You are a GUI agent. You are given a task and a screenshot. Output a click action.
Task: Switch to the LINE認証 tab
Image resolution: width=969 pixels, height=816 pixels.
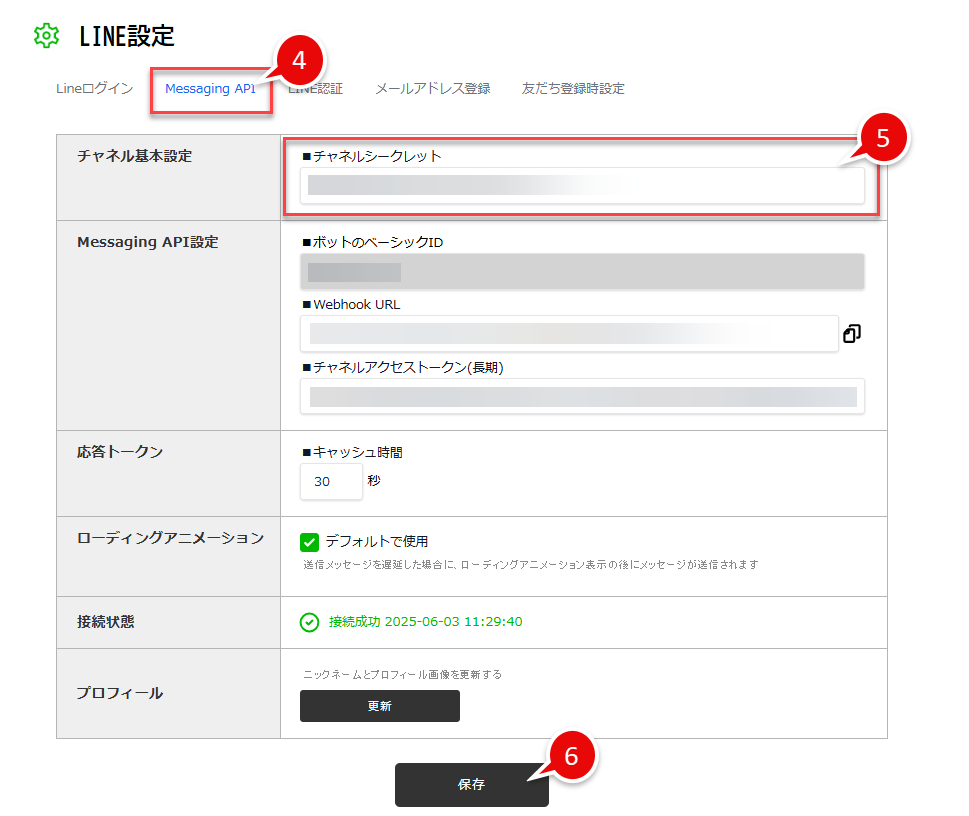[318, 89]
